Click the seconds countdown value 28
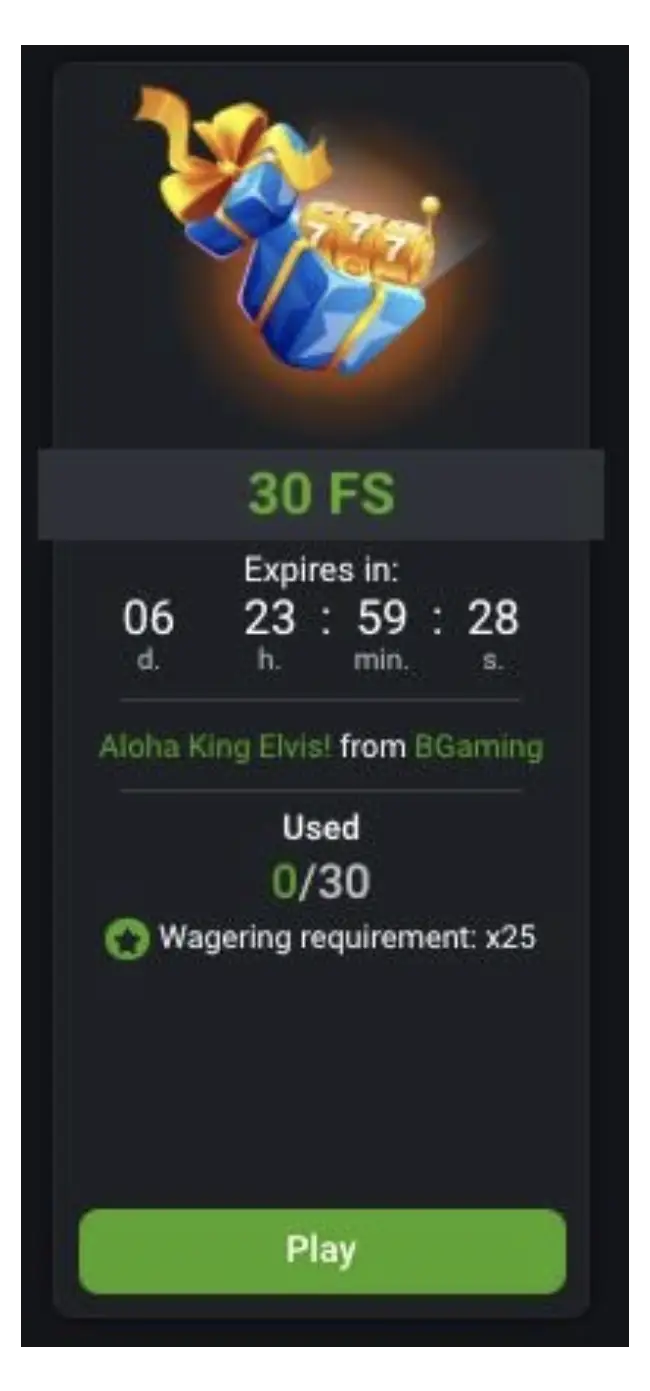650x1391 pixels. pyautogui.click(x=493, y=618)
